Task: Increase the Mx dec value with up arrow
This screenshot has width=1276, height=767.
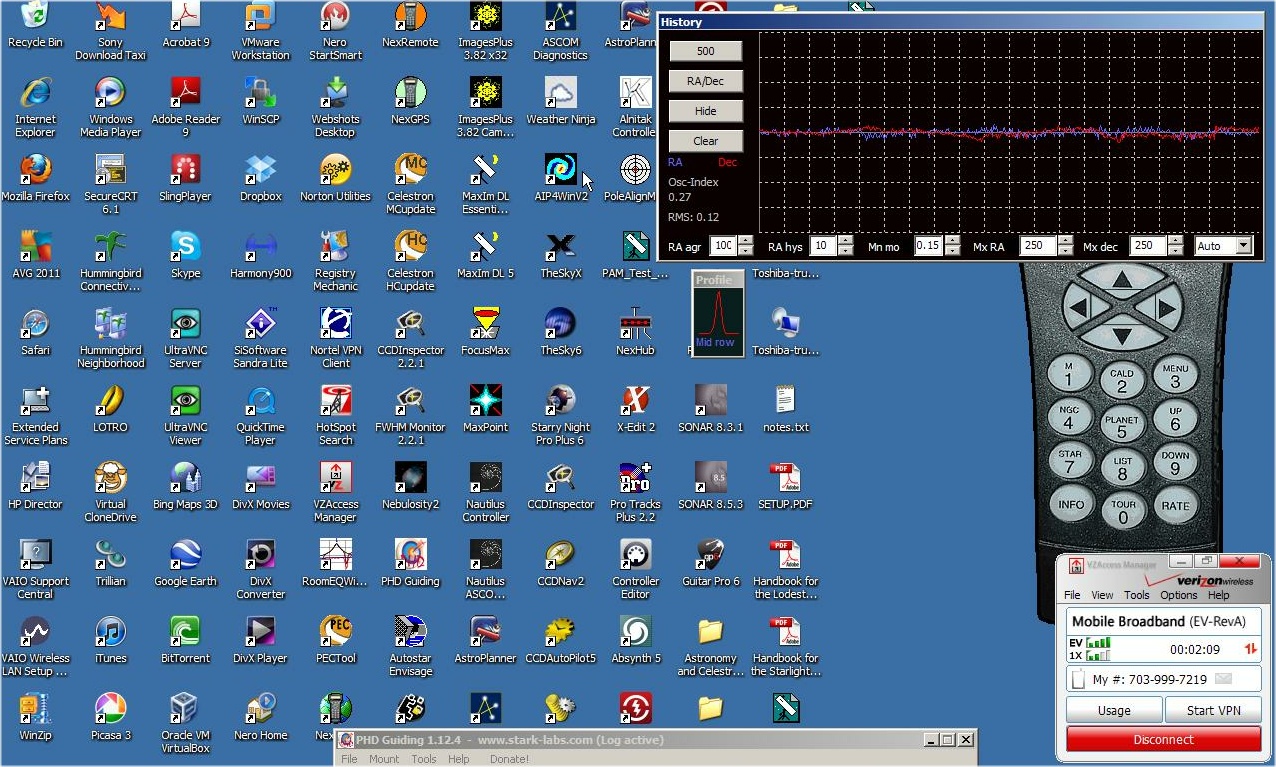Action: [x=1175, y=241]
